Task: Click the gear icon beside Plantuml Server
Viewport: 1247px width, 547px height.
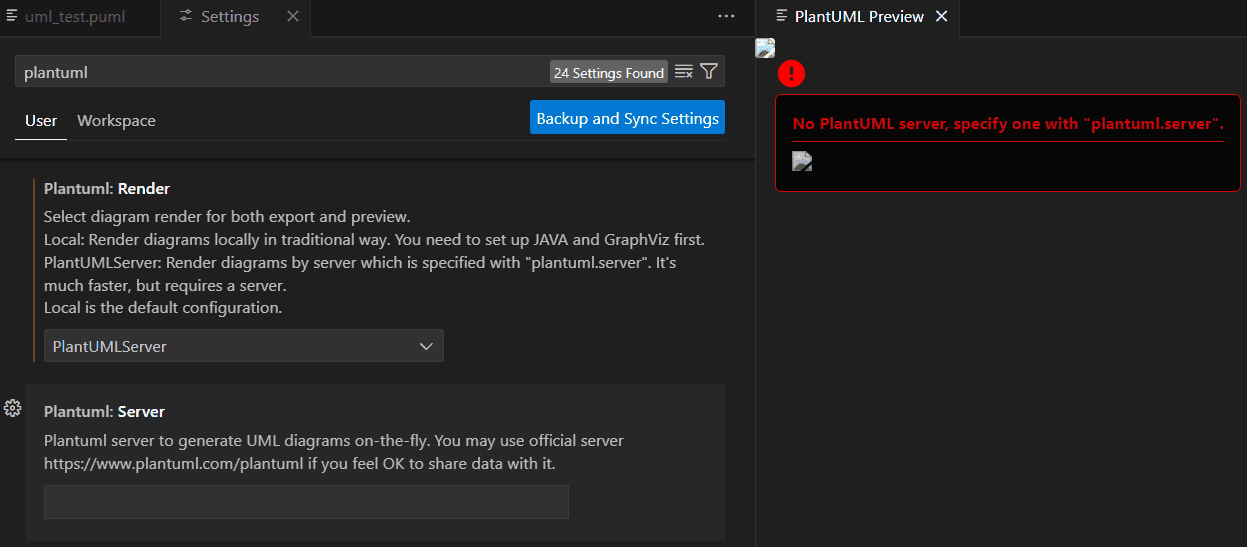Action: (x=13, y=408)
